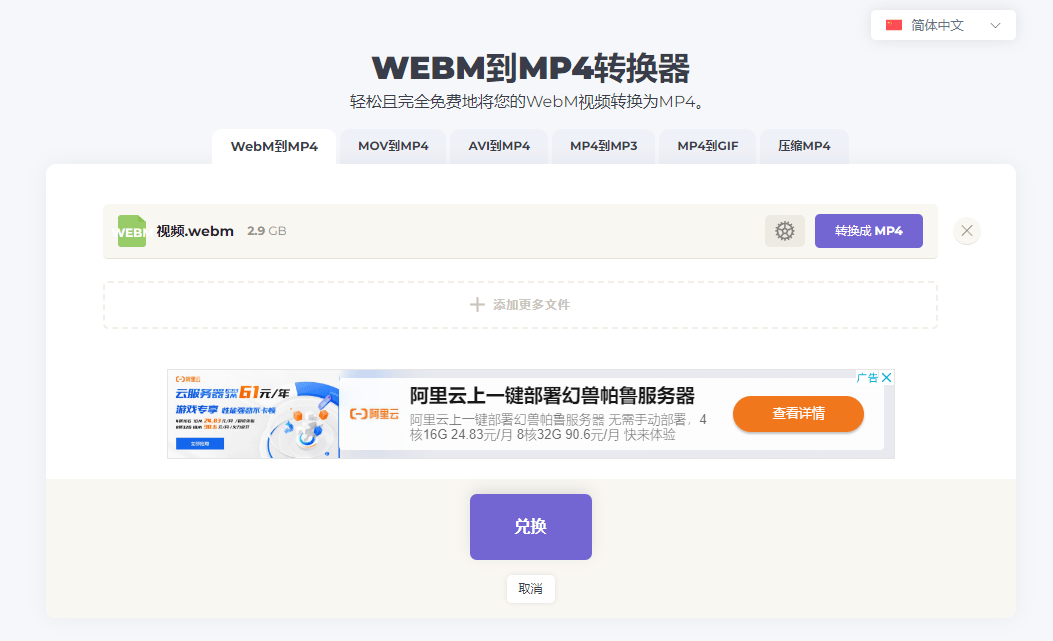Open the MP4到MP3 tab
This screenshot has height=641, width=1053.
[603, 146]
